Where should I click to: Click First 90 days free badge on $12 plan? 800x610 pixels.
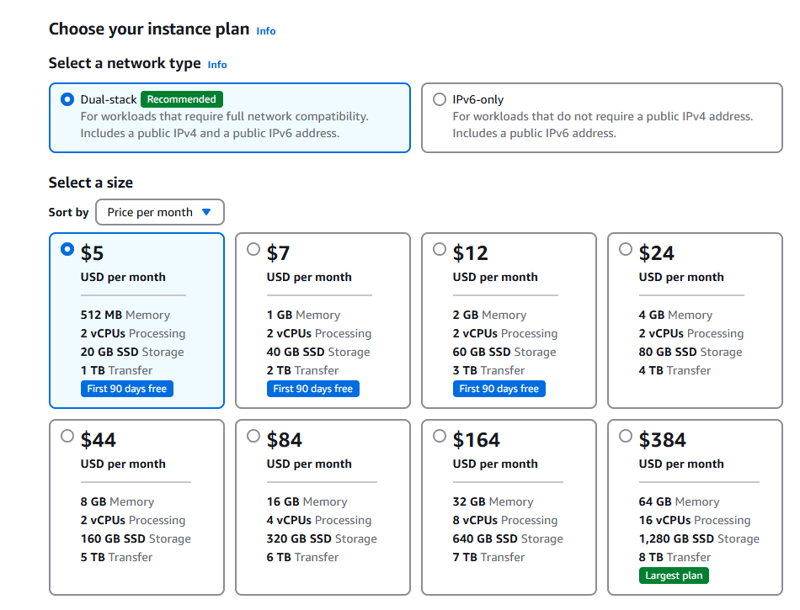[x=499, y=388]
